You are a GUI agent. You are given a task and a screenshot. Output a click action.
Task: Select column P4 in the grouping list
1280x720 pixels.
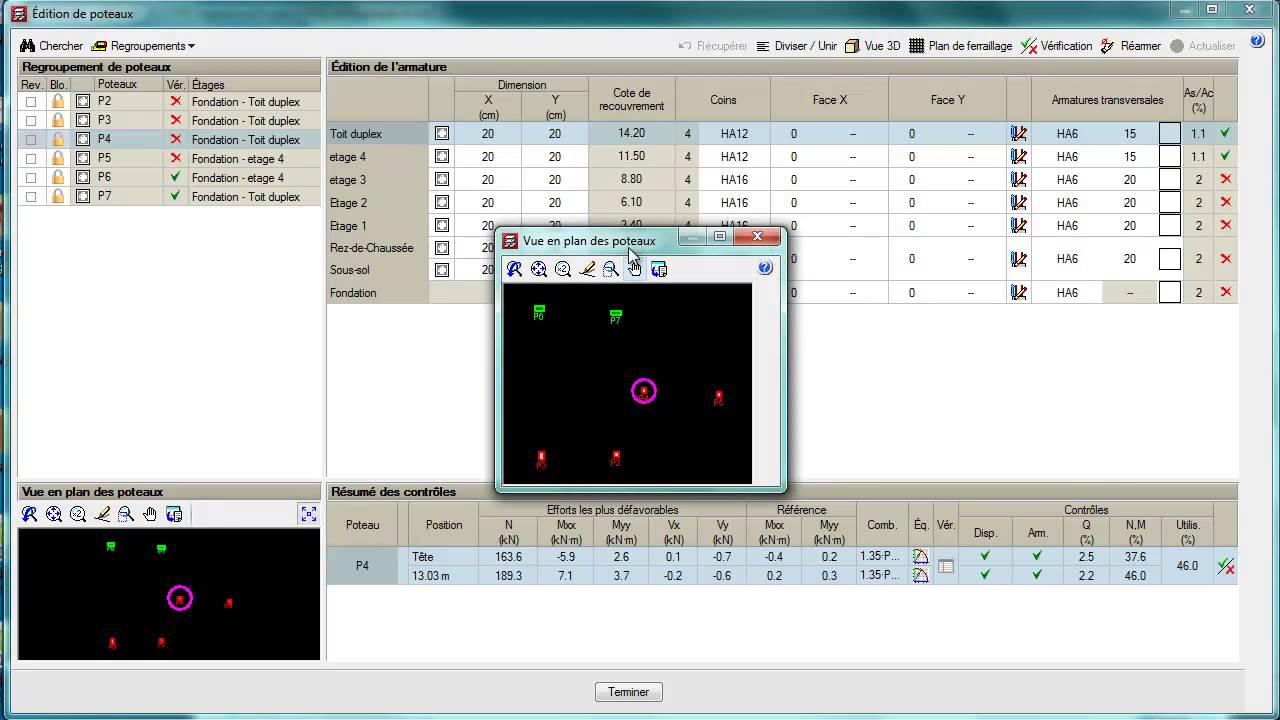(171, 140)
